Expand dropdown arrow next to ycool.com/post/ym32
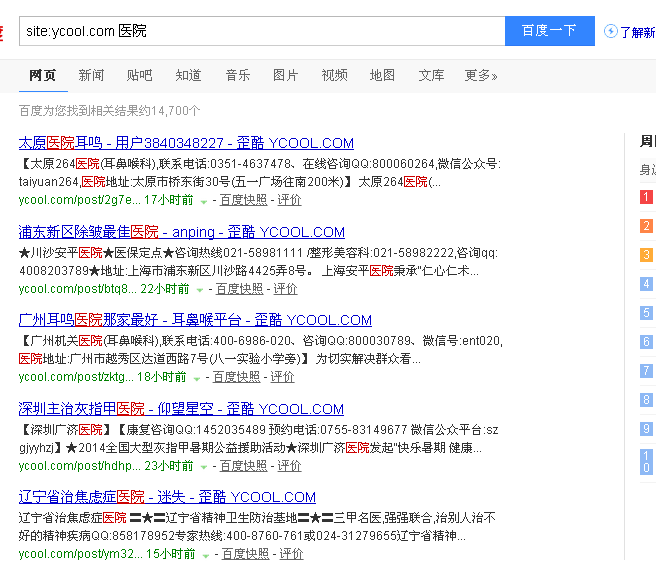 pyautogui.click(x=205, y=555)
